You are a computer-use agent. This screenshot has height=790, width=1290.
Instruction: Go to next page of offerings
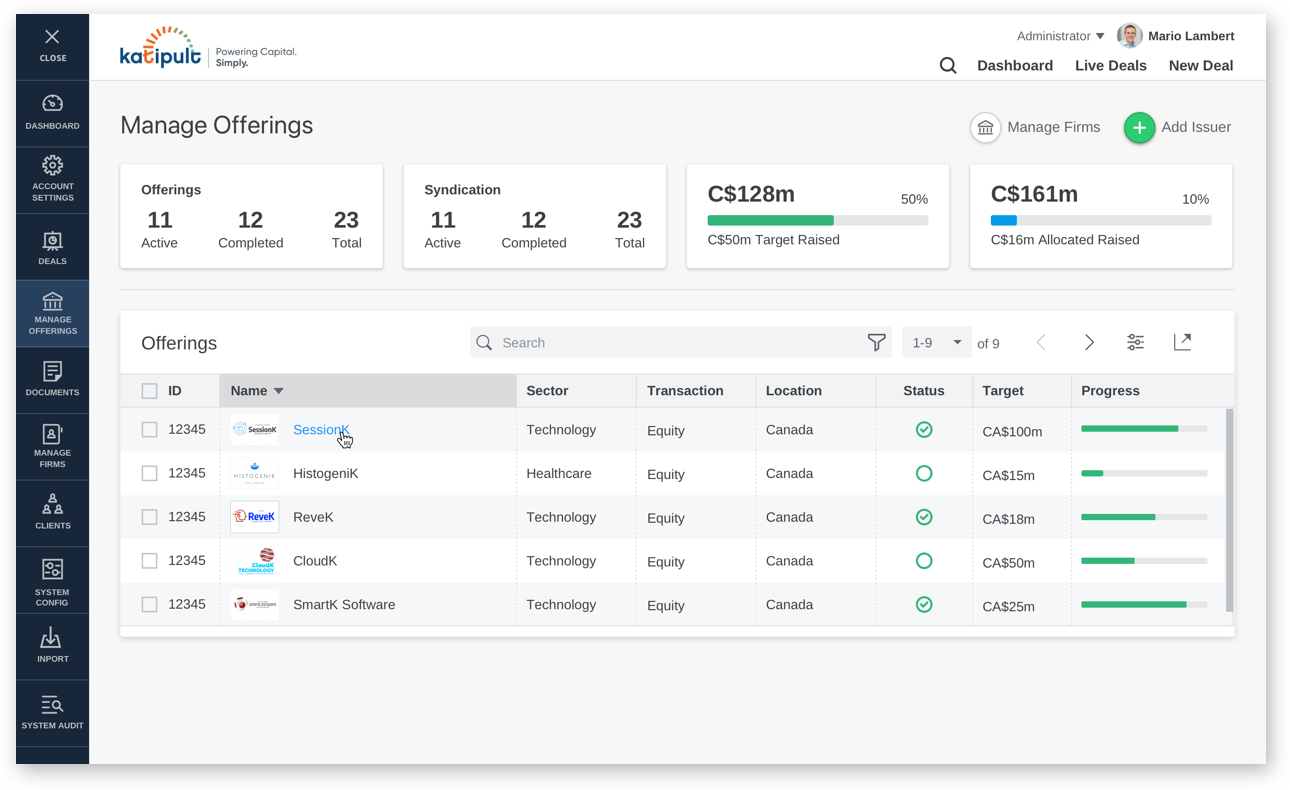(x=1089, y=343)
